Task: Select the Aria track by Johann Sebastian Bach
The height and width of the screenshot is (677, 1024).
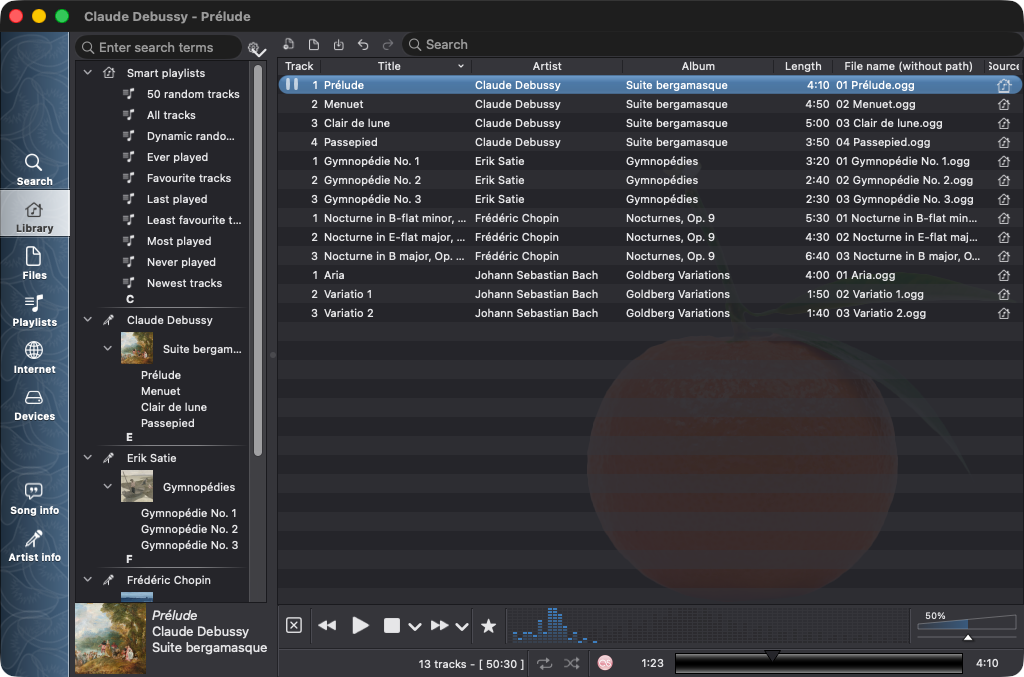Action: coord(649,275)
